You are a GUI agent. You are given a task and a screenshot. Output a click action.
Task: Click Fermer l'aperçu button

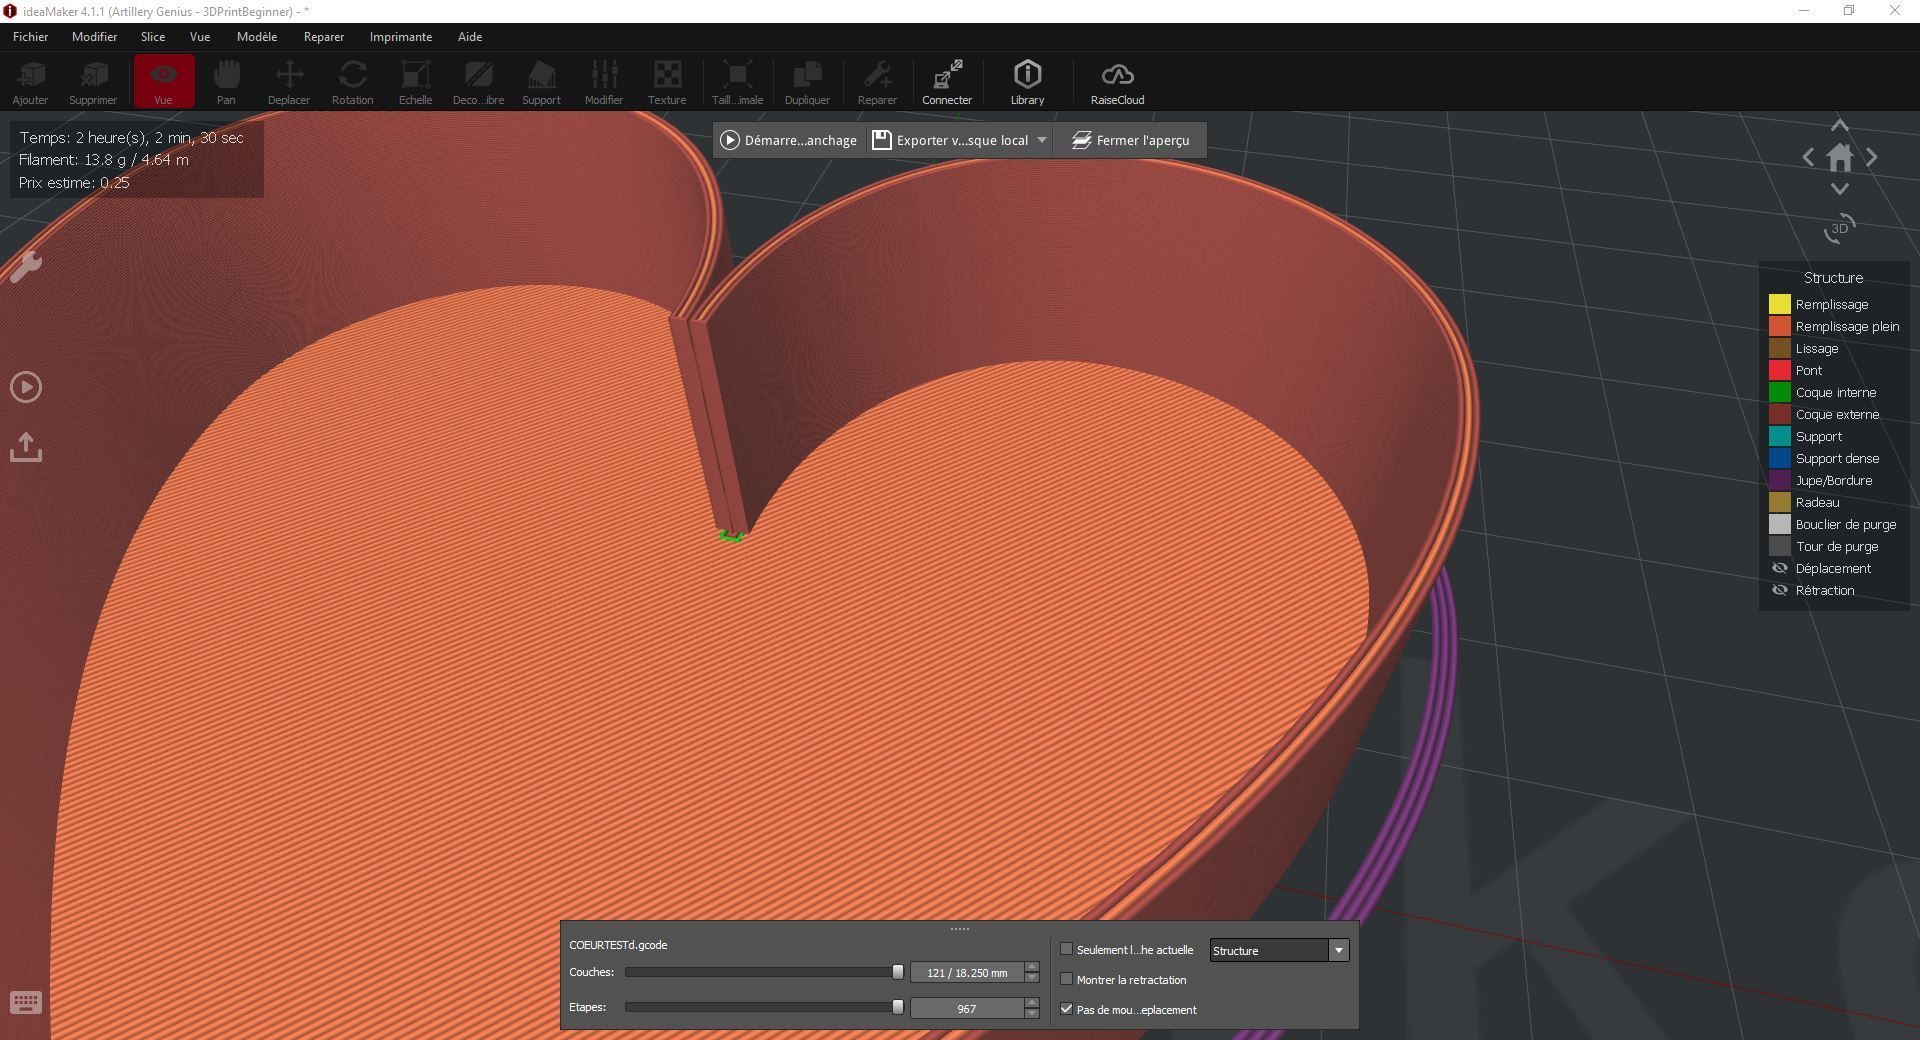pos(1130,140)
